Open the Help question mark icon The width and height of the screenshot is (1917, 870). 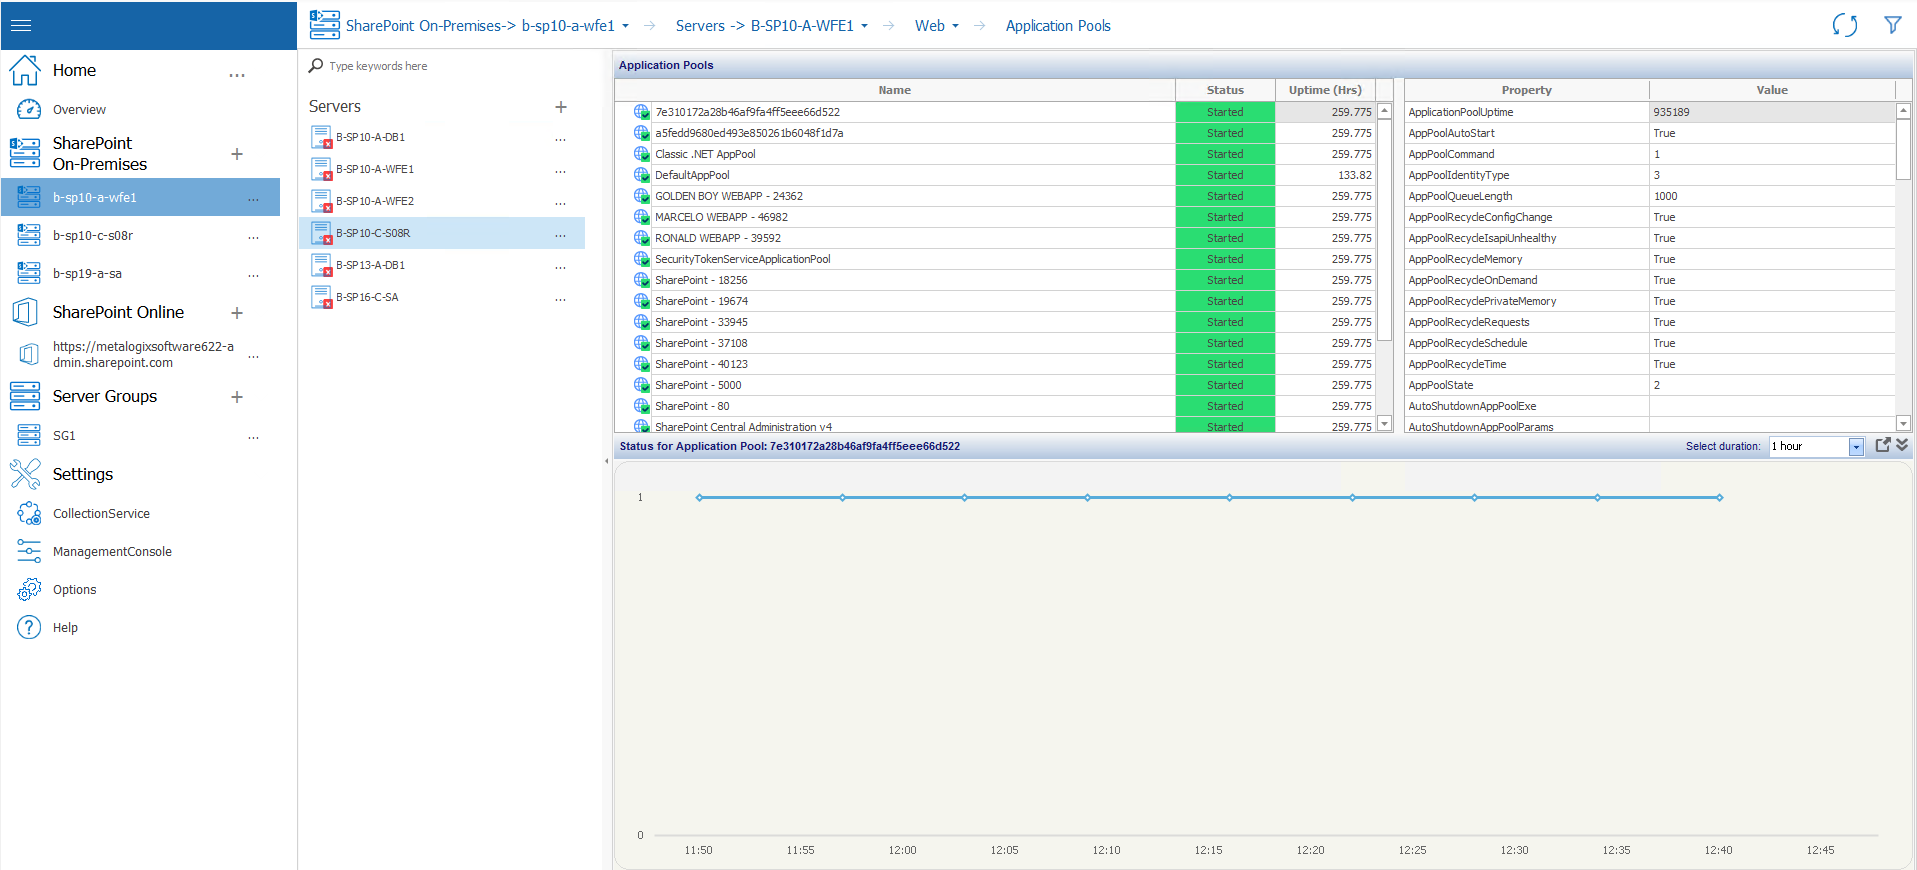point(29,628)
